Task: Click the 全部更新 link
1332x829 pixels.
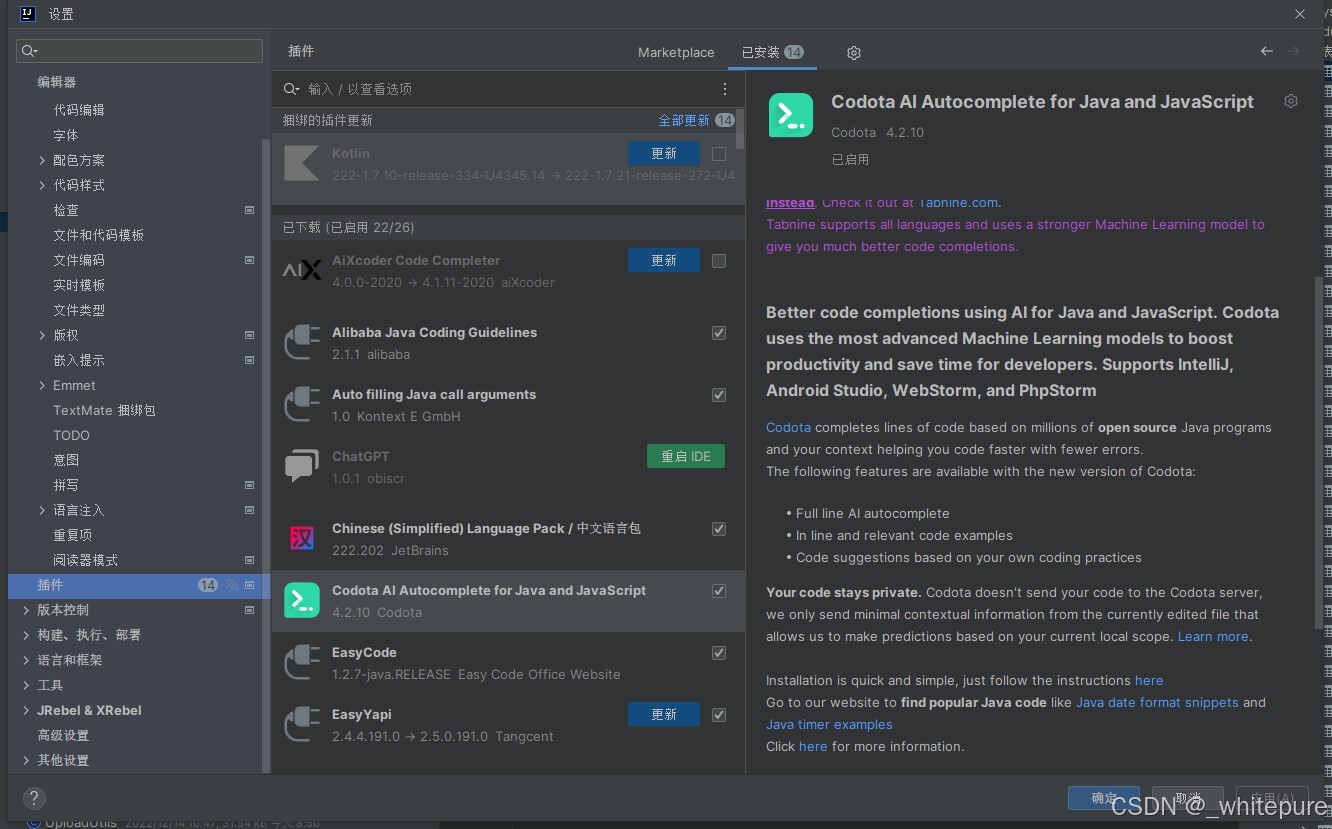Action: [684, 120]
